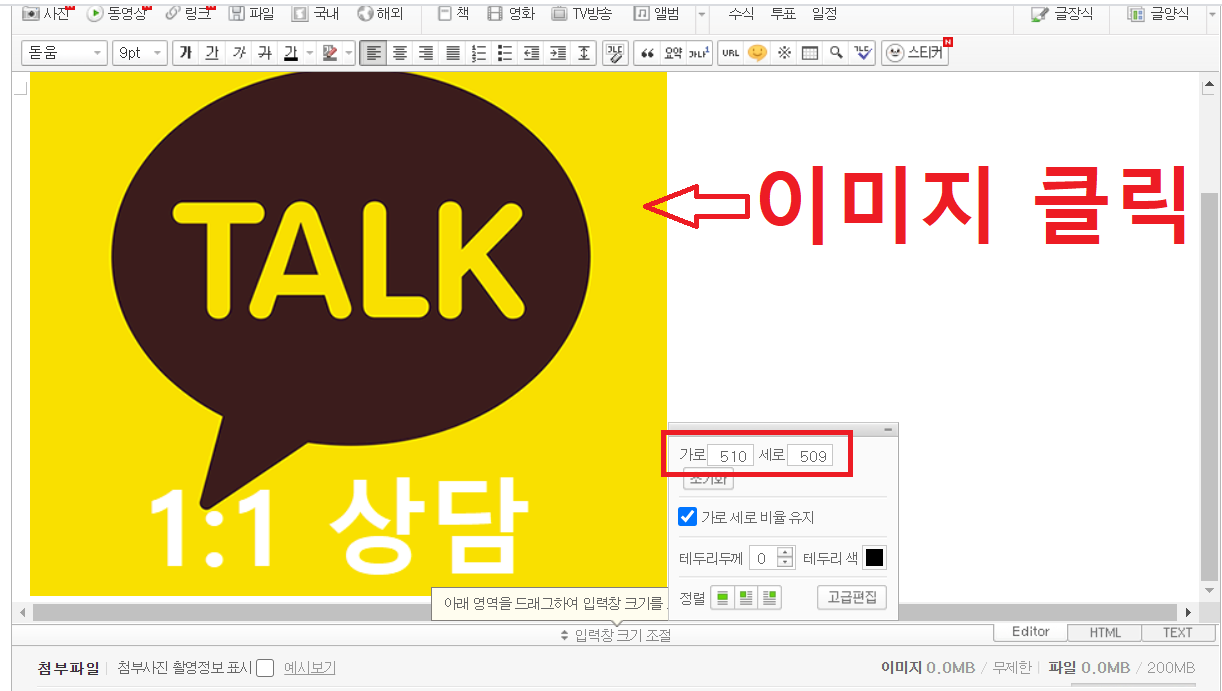Choose third 정렬 image alignment option

[x=769, y=598]
